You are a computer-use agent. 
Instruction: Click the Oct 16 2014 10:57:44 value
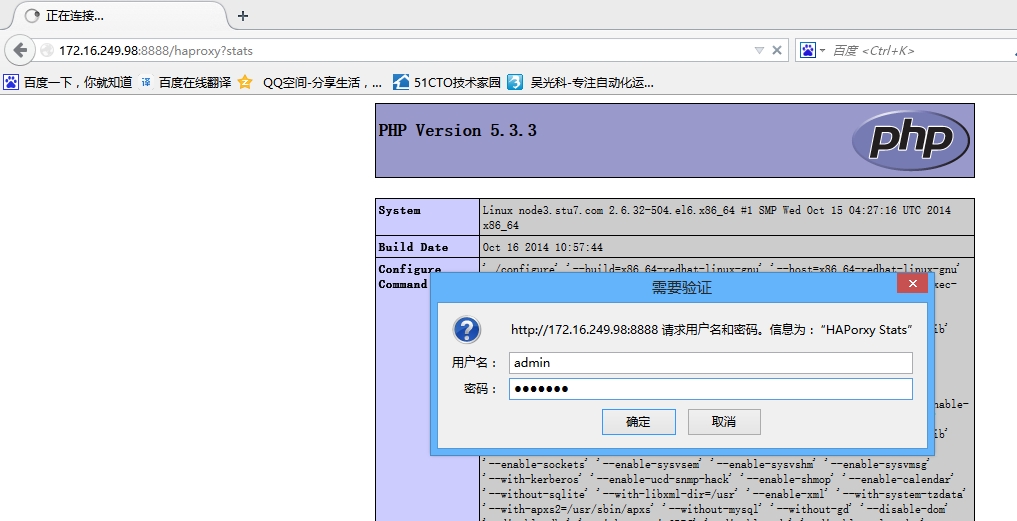[542, 247]
